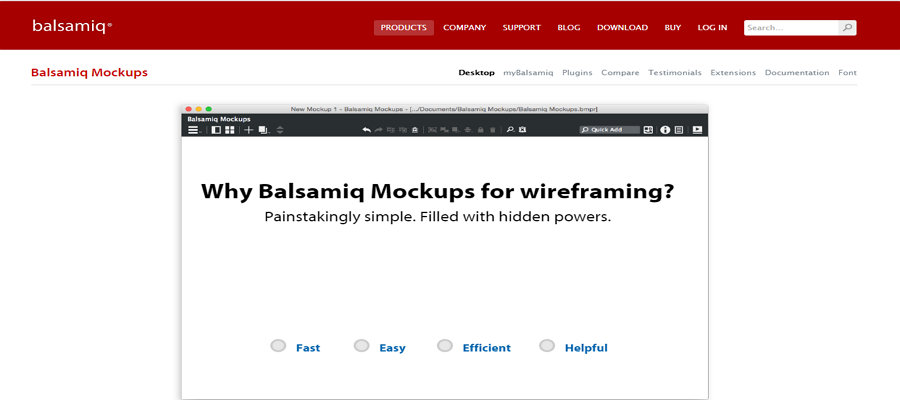Select the Helpful radio button
Viewport: 900px width, 400px height.
(x=548, y=345)
